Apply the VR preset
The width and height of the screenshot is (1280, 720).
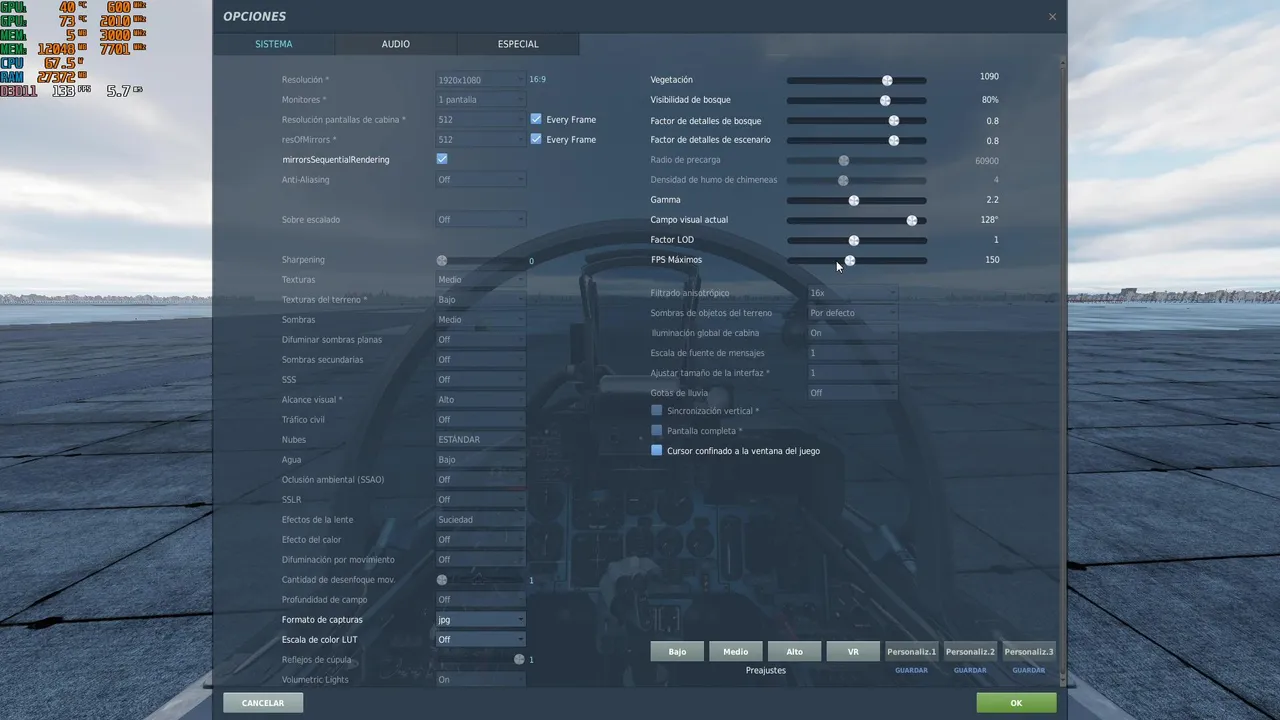pyautogui.click(x=853, y=652)
